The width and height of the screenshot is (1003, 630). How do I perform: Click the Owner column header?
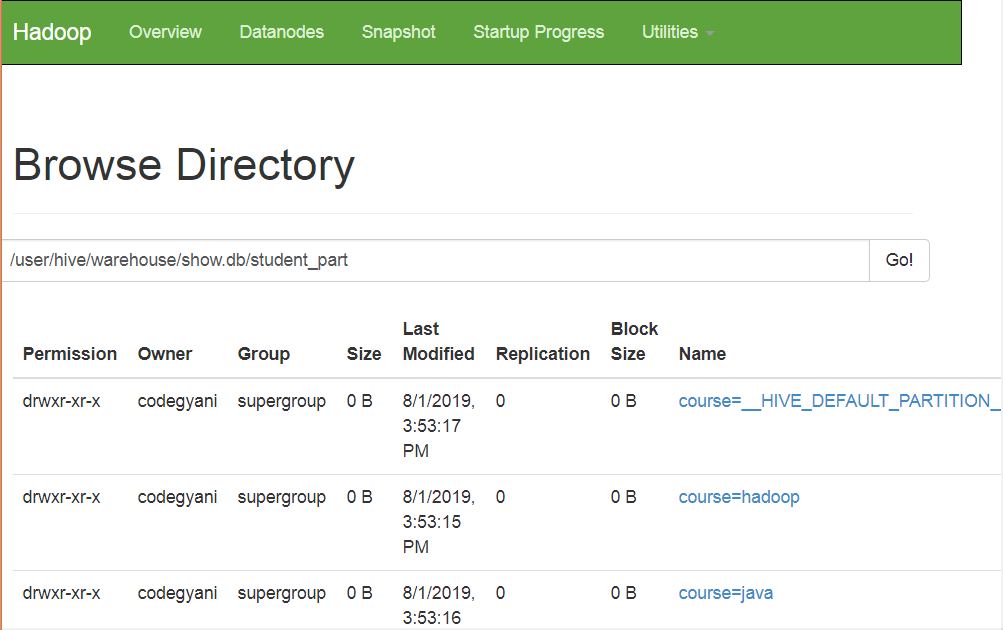pos(165,354)
